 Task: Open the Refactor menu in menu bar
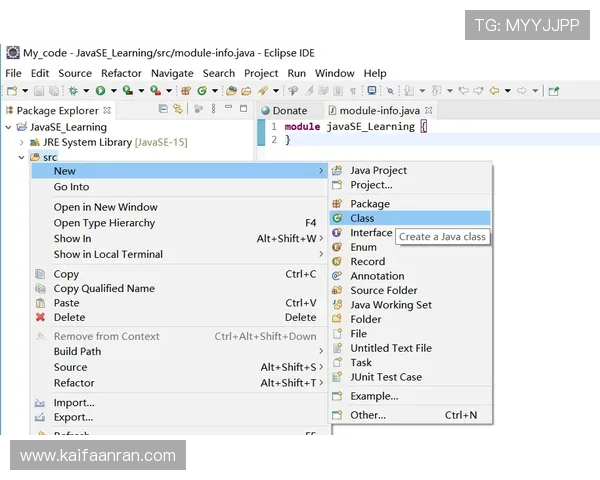point(121,73)
